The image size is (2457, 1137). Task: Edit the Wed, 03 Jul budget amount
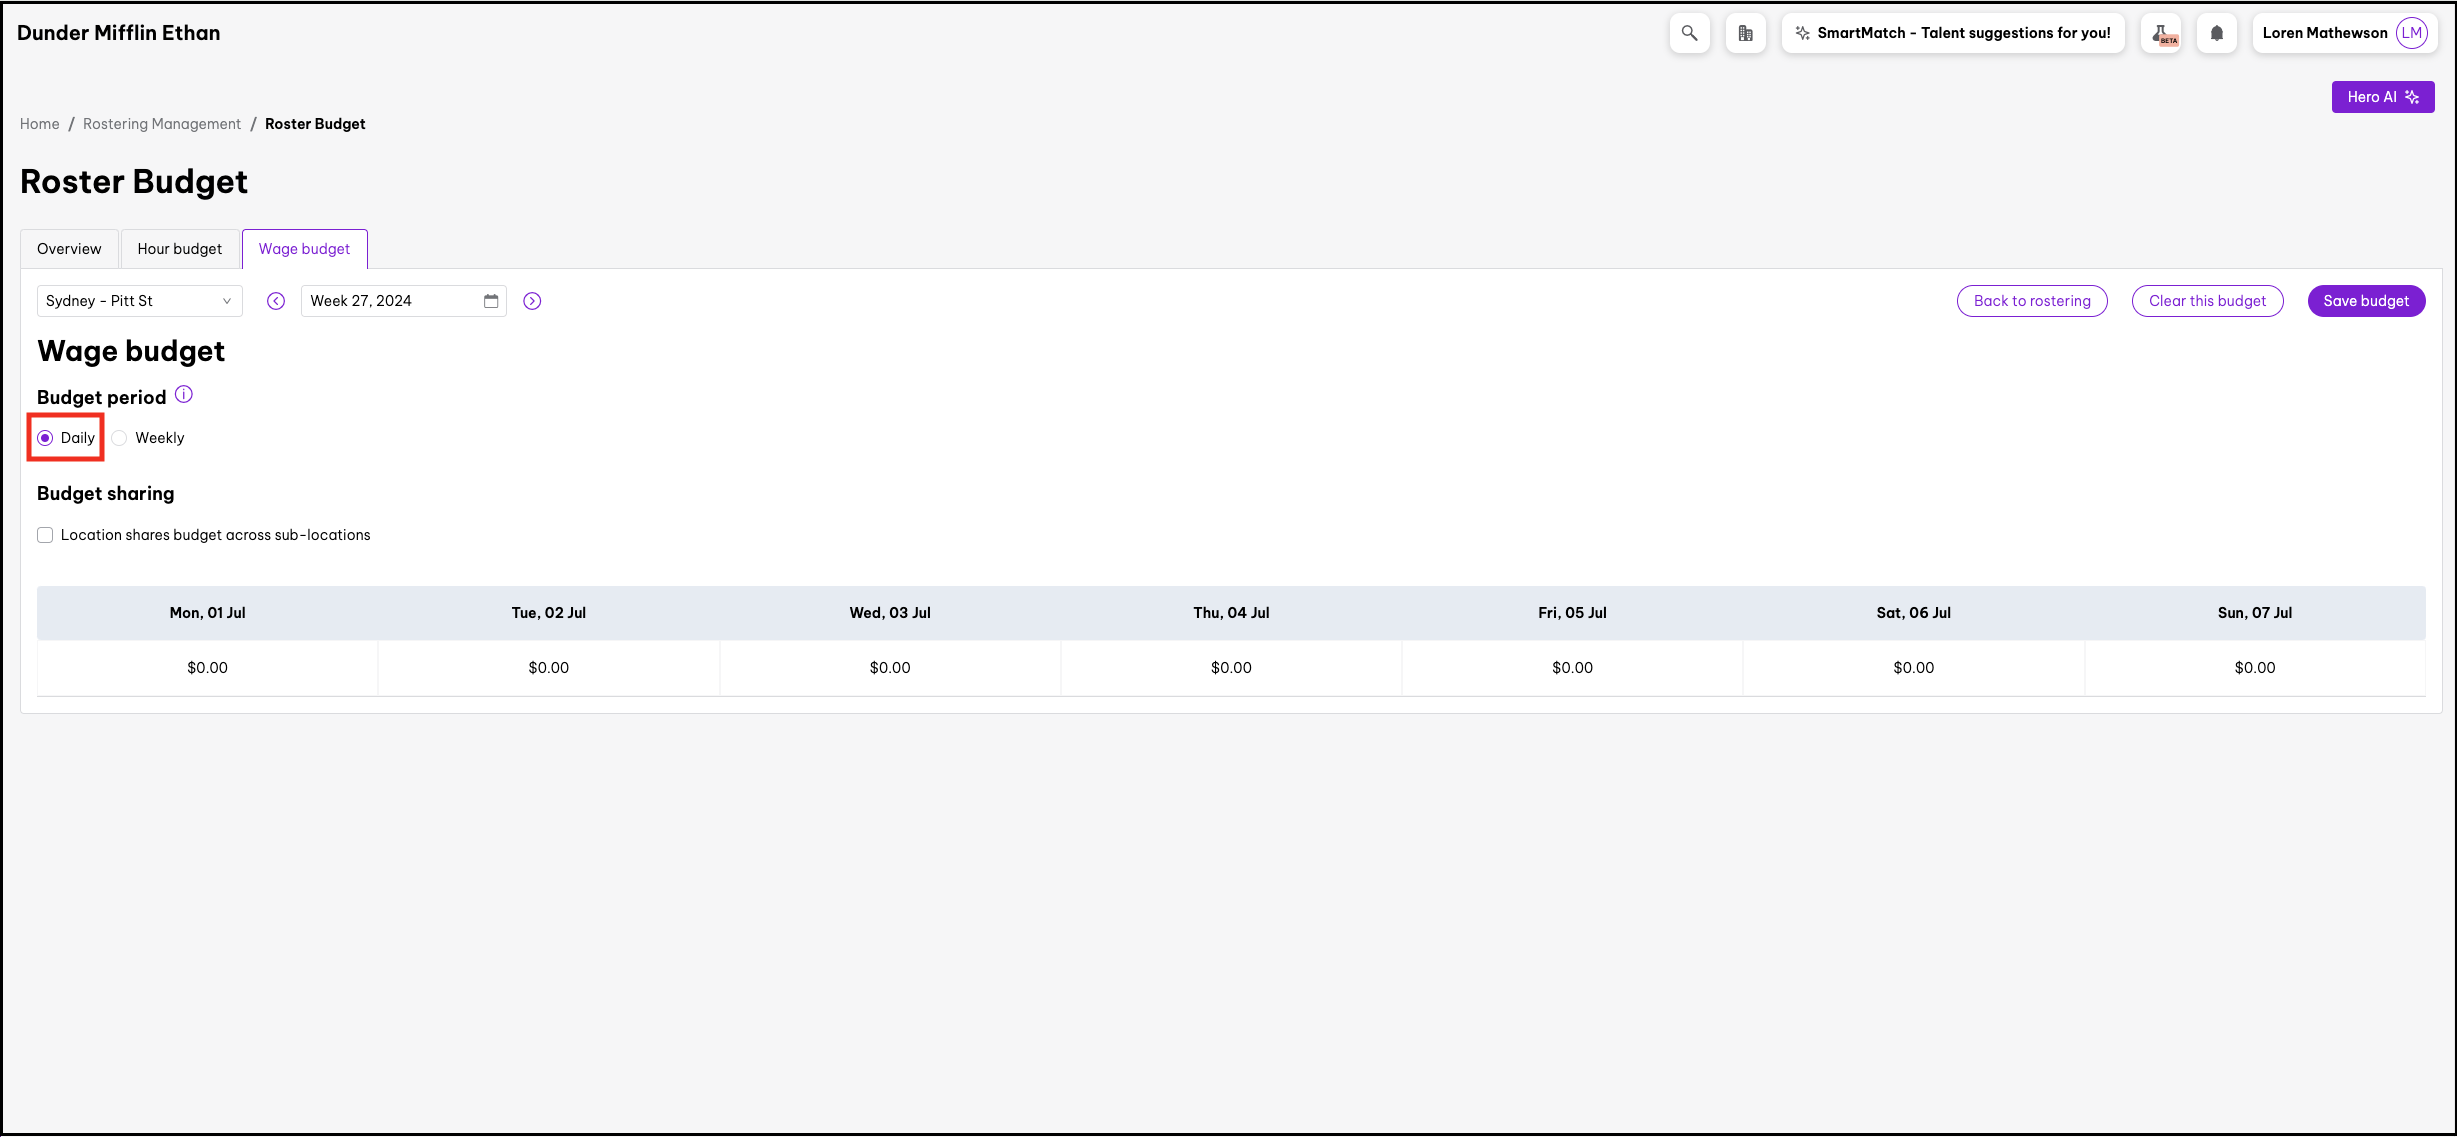coord(890,668)
